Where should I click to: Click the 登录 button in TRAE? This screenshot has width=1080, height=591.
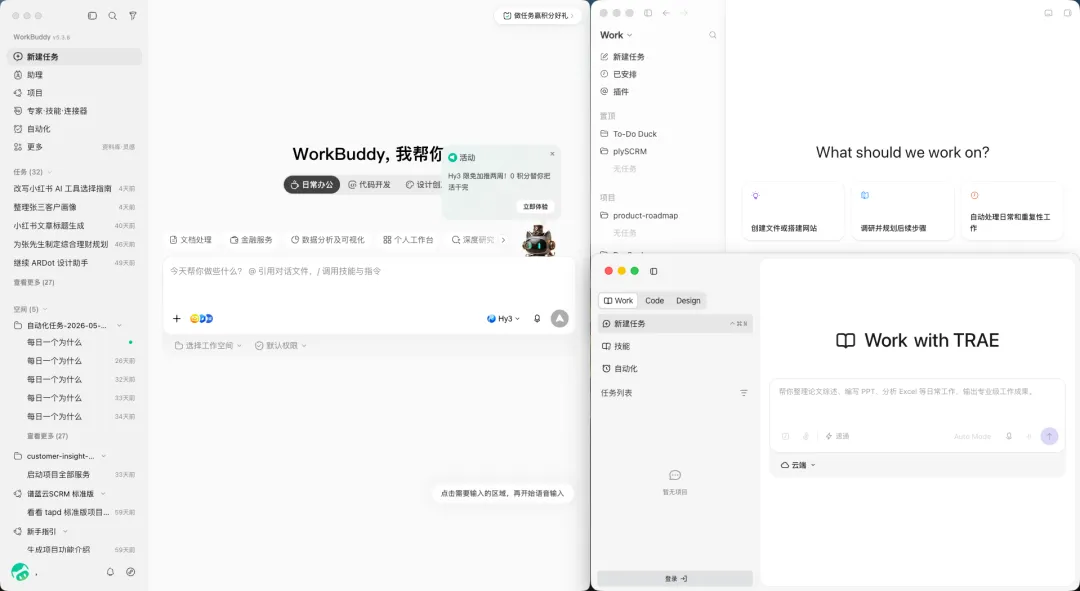(x=675, y=579)
